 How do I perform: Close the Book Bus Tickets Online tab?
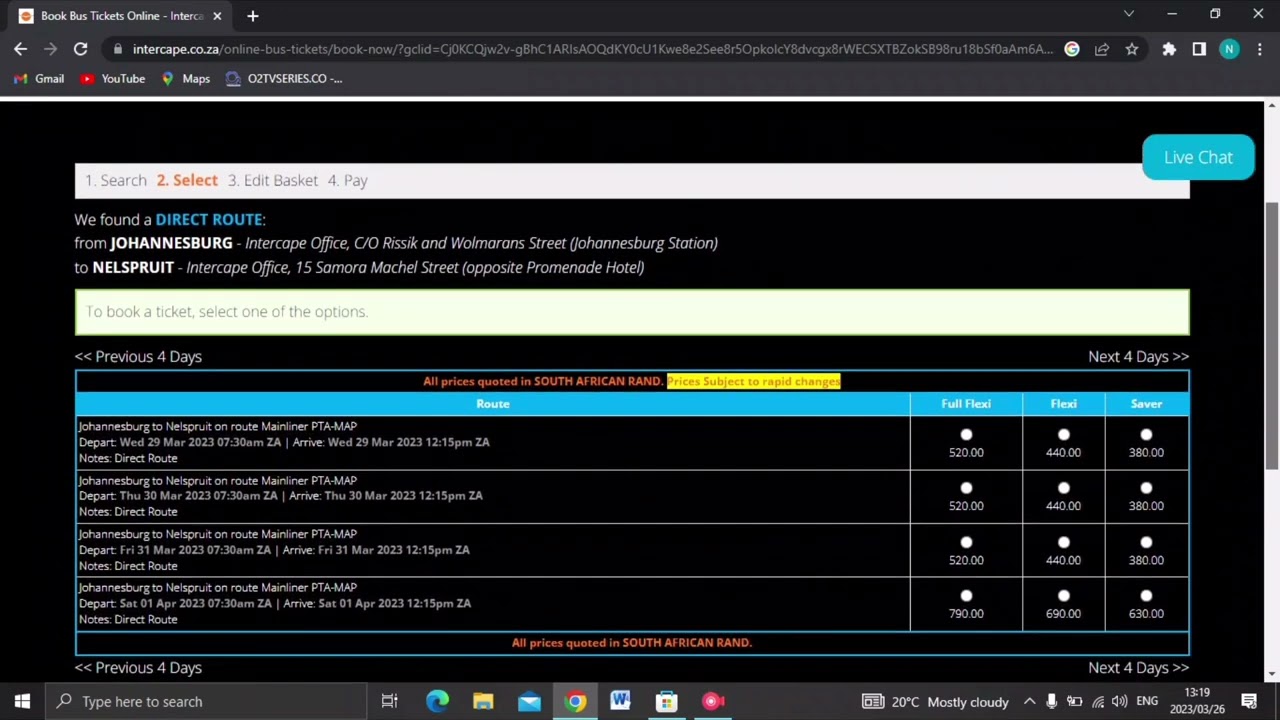217,16
